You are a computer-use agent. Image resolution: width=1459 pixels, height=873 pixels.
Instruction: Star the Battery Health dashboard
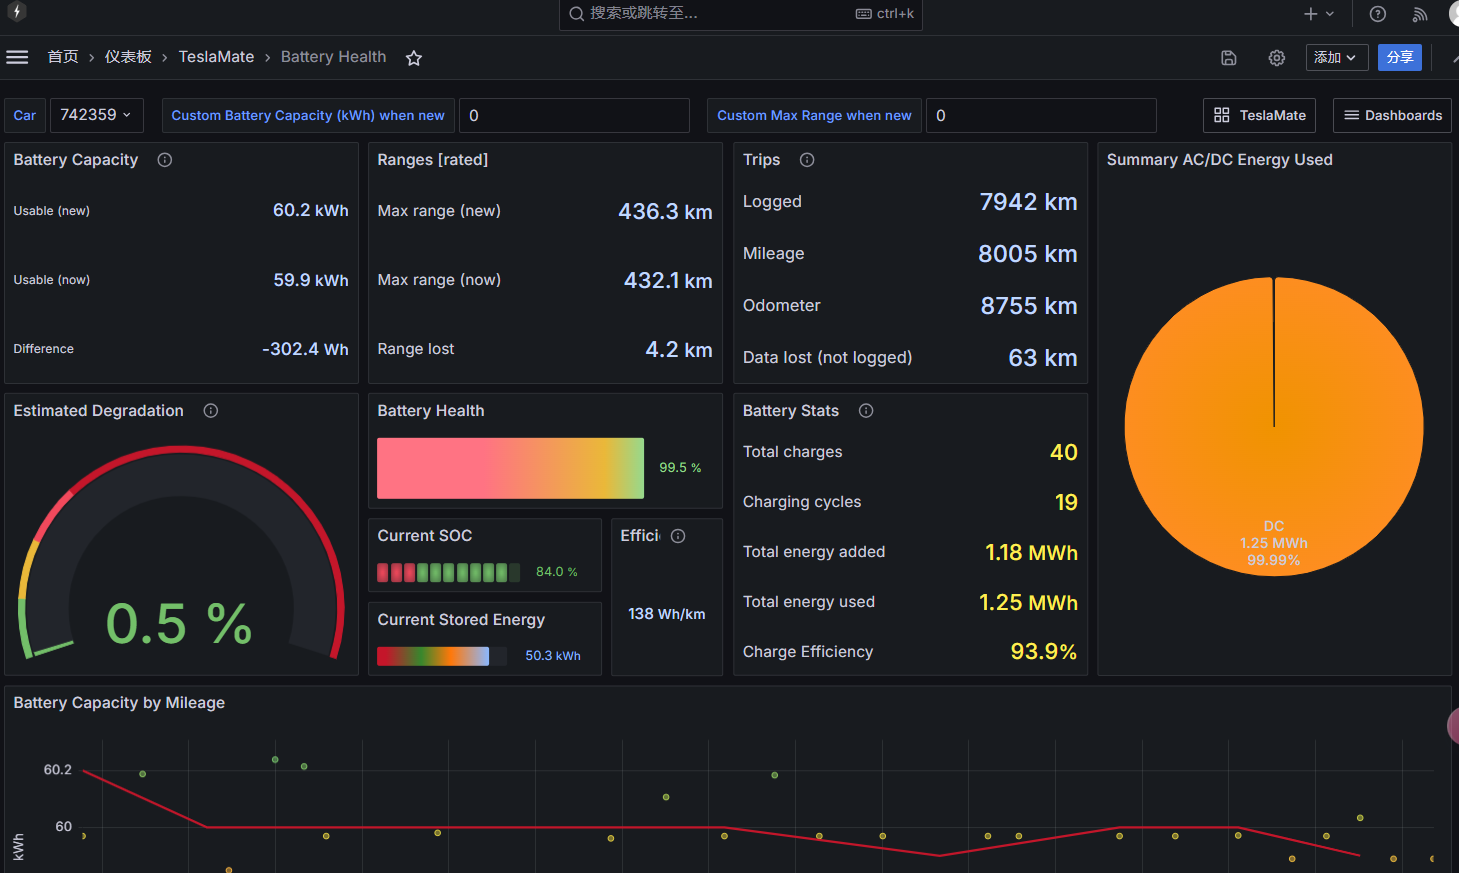click(x=414, y=58)
